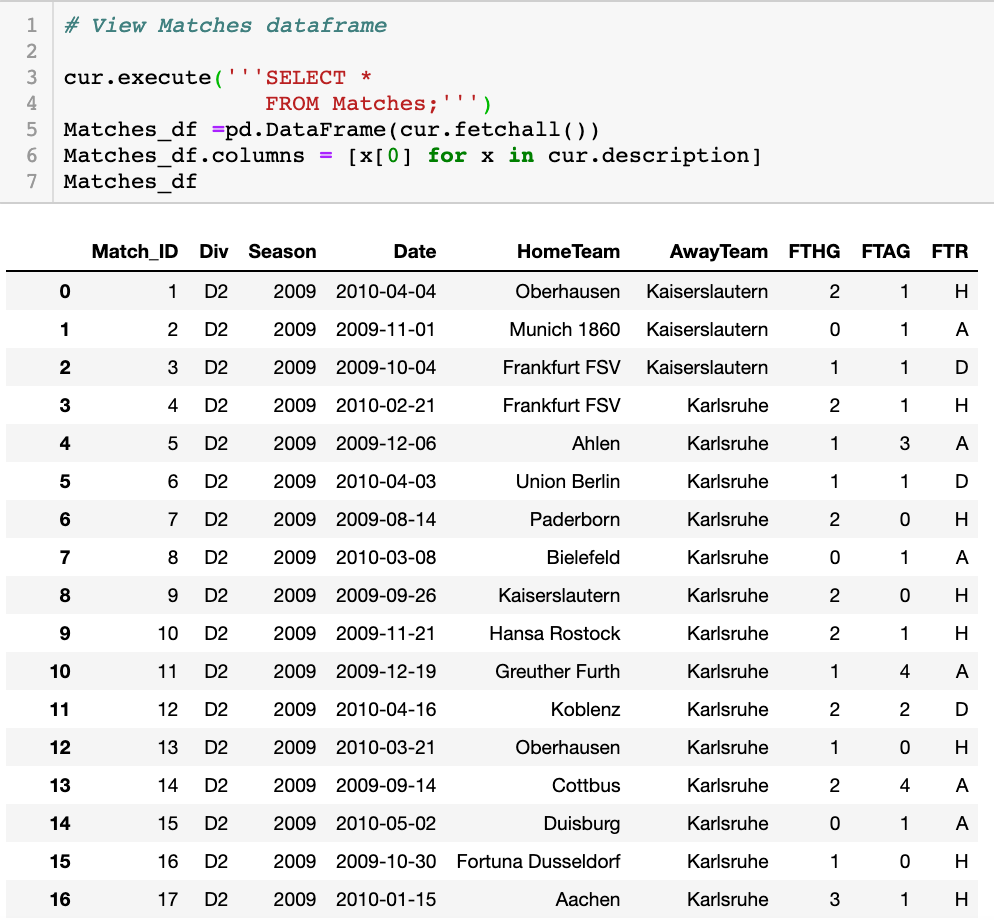Select date cell 2010-03-08
Viewport: 994px width, 920px height.
pos(386,558)
